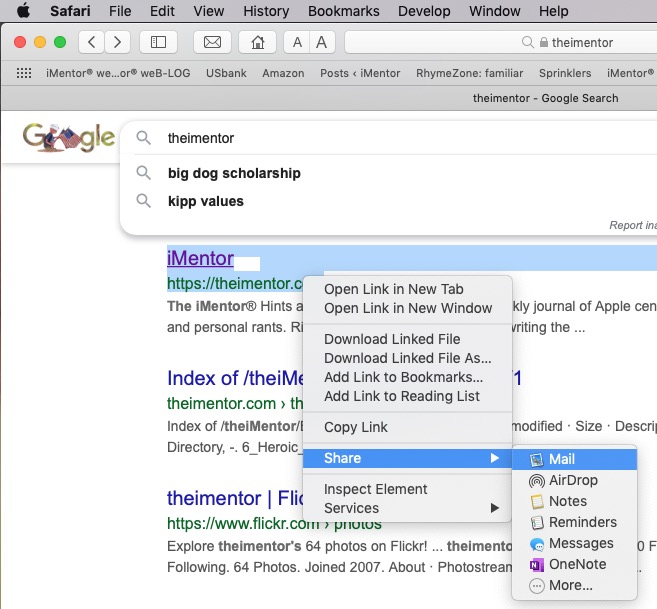
Task: Go back with the Safari back arrow
Action: [91, 42]
